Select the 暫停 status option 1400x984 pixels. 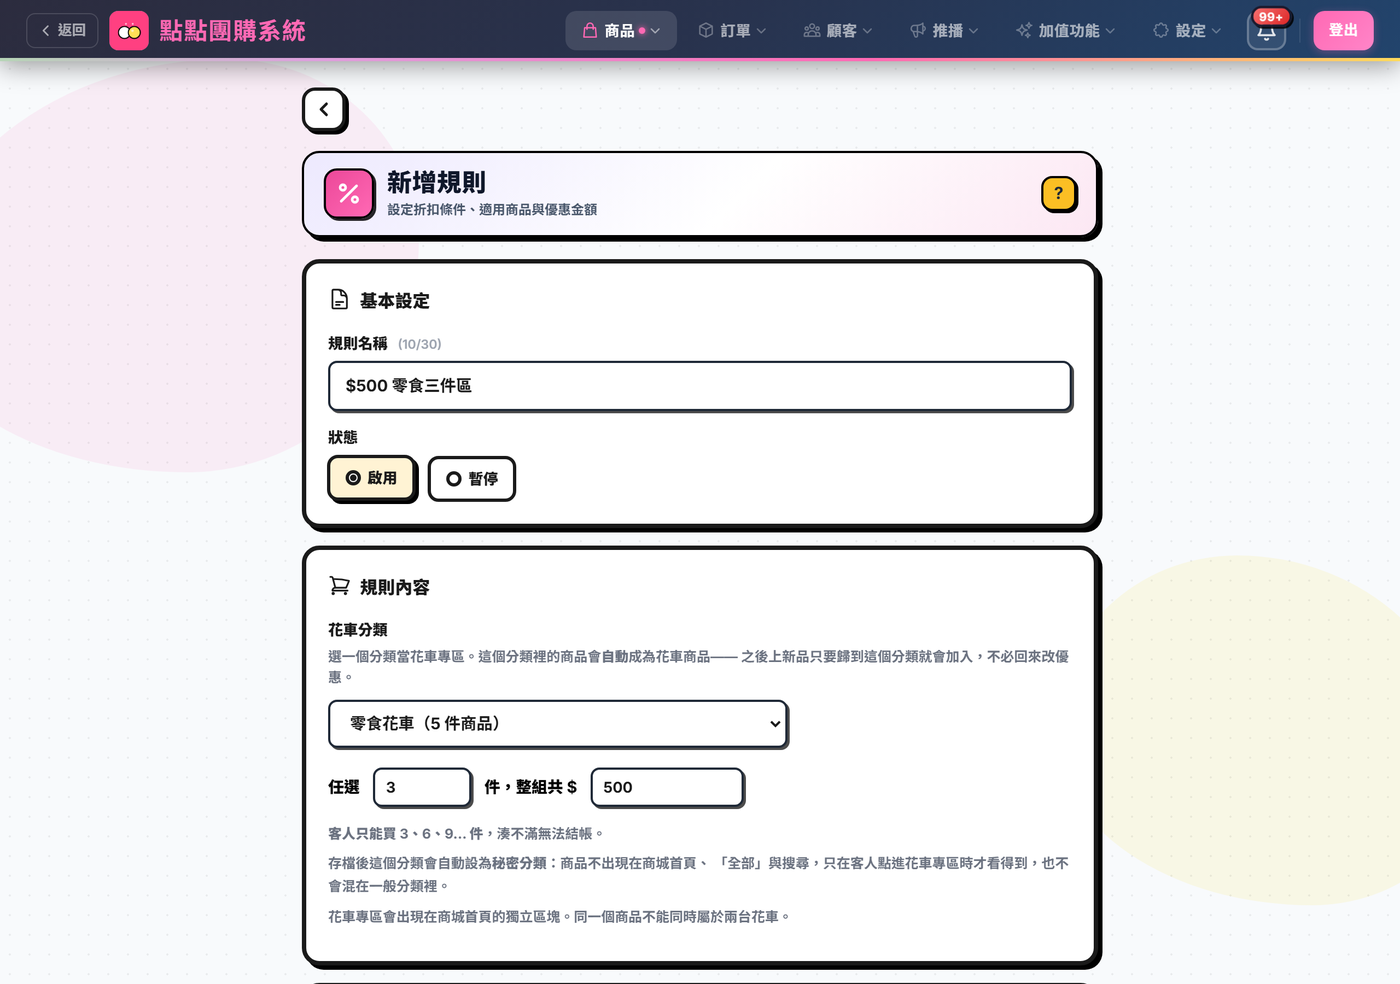pos(471,479)
